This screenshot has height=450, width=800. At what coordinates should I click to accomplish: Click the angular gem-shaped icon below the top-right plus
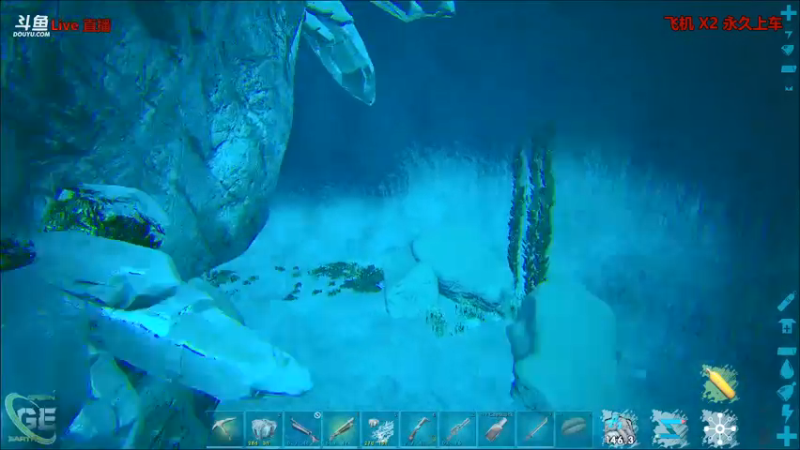[788, 49]
